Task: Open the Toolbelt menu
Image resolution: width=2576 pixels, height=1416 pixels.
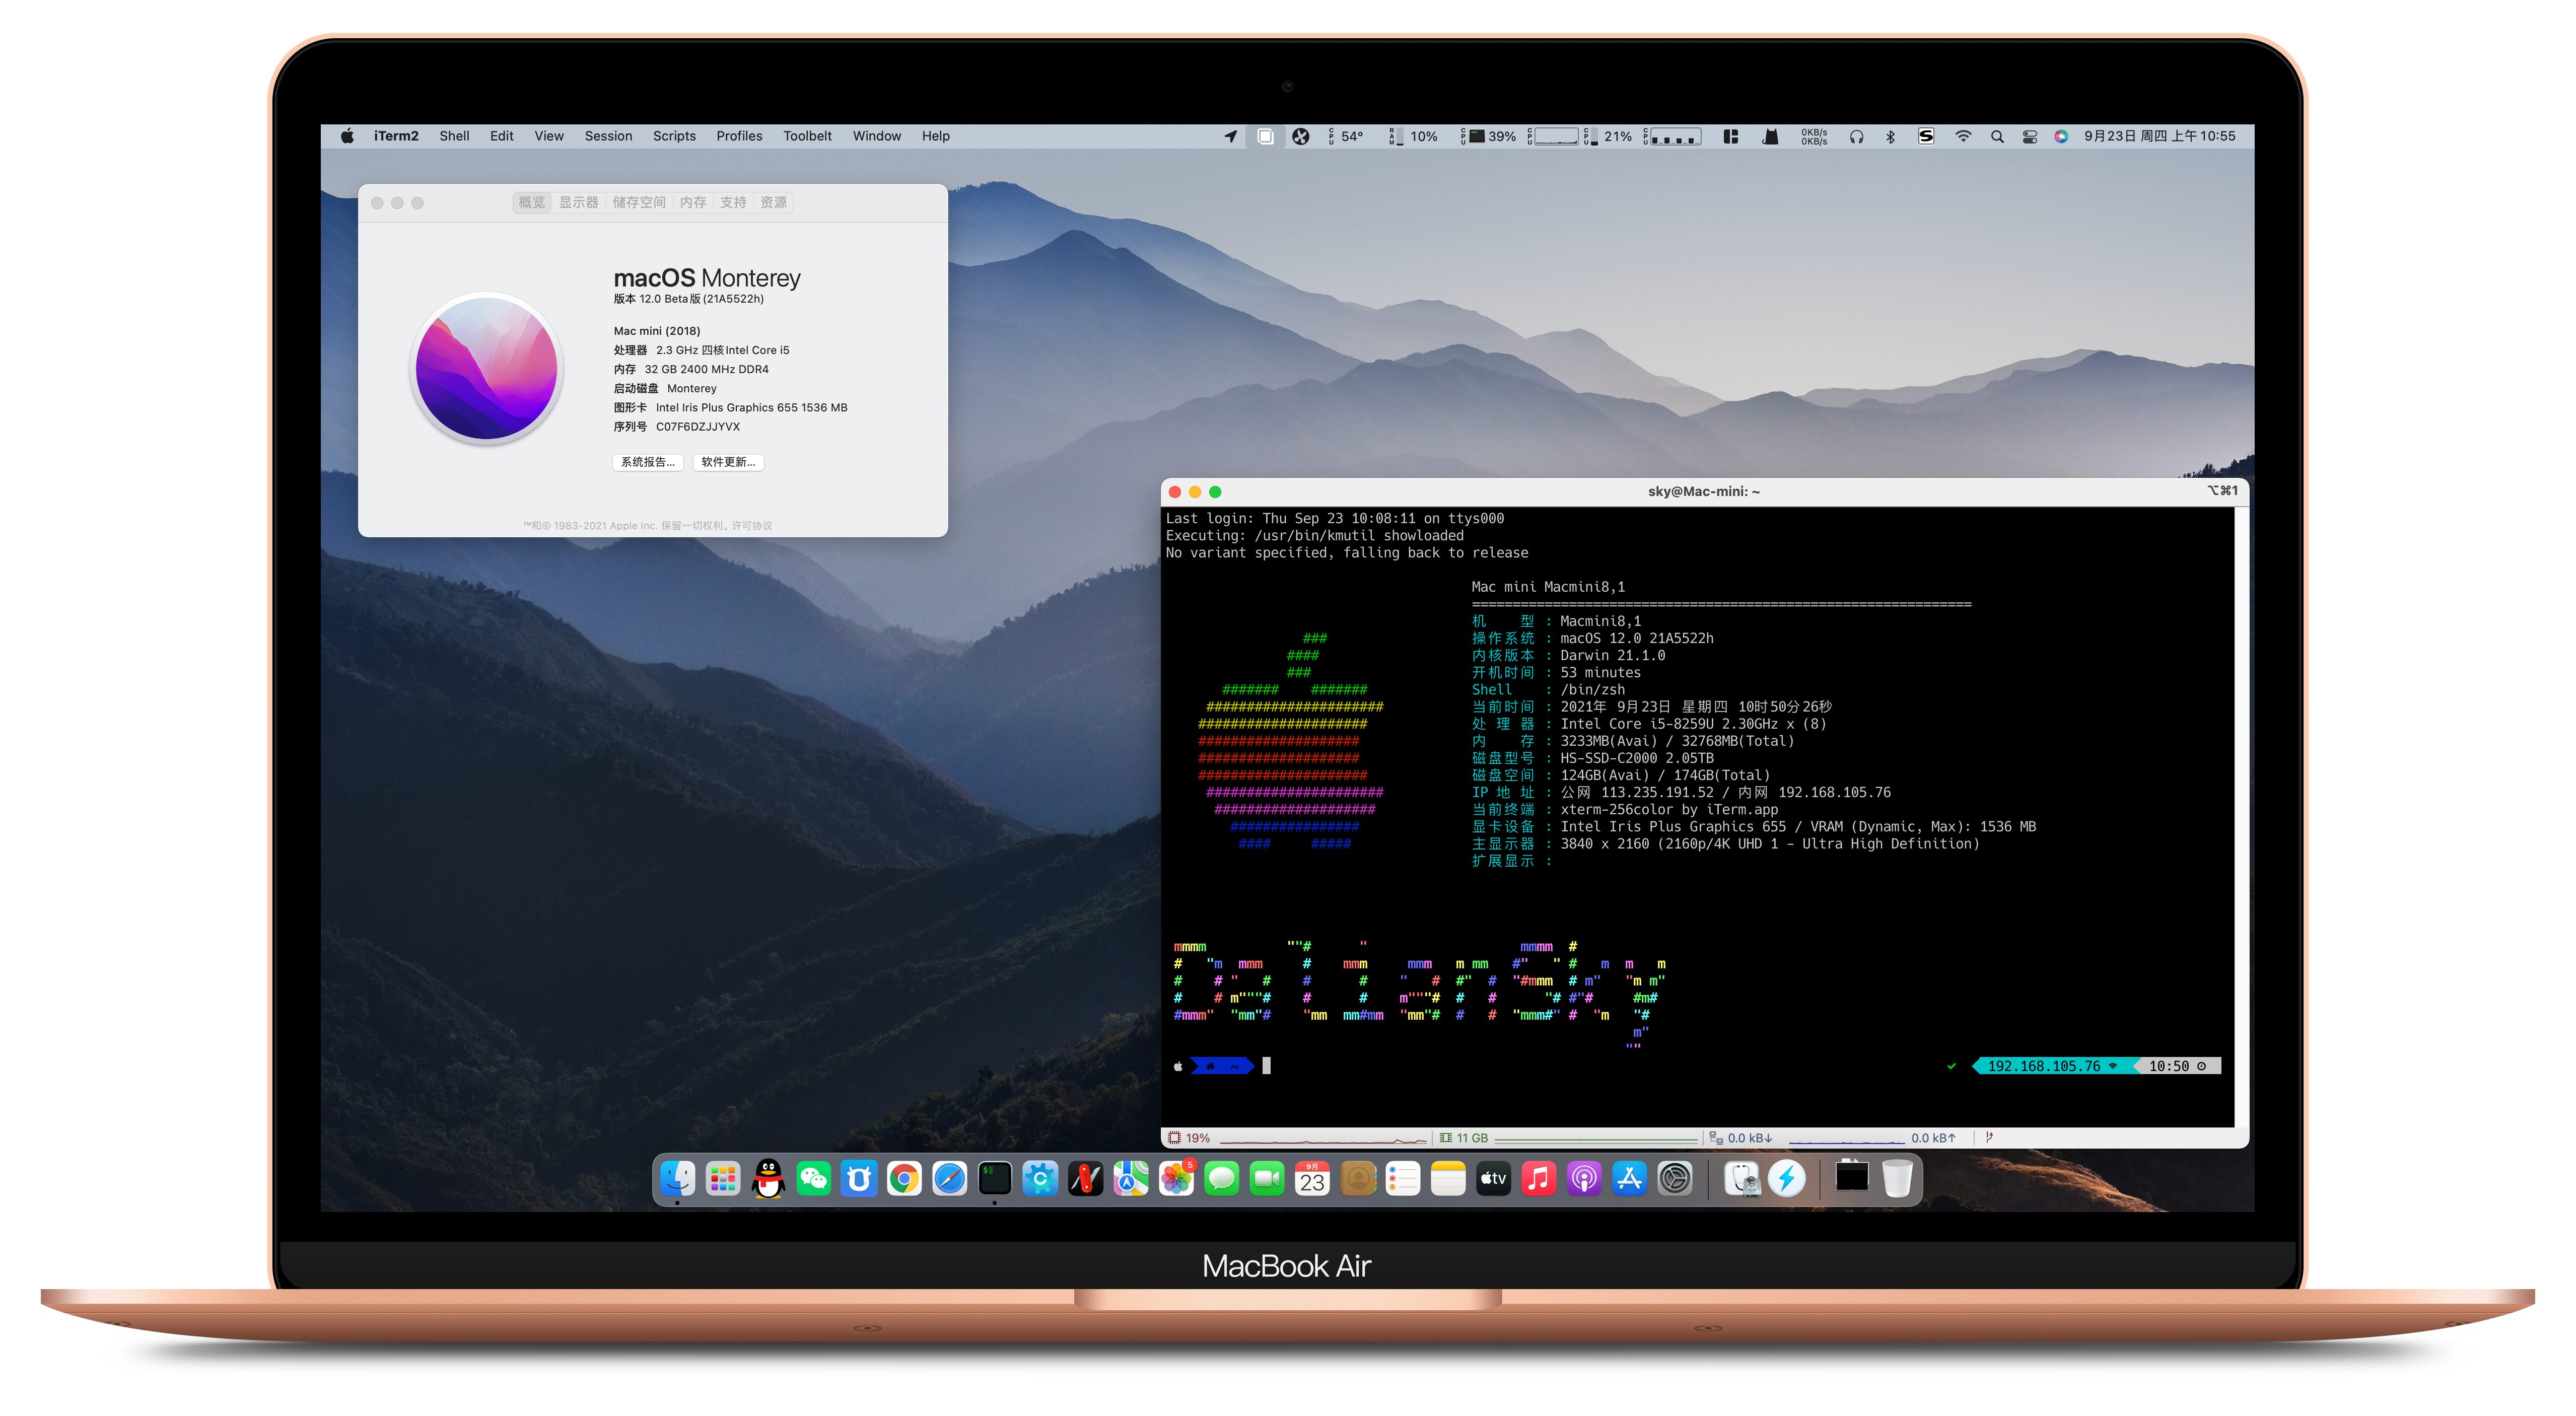Action: [807, 137]
